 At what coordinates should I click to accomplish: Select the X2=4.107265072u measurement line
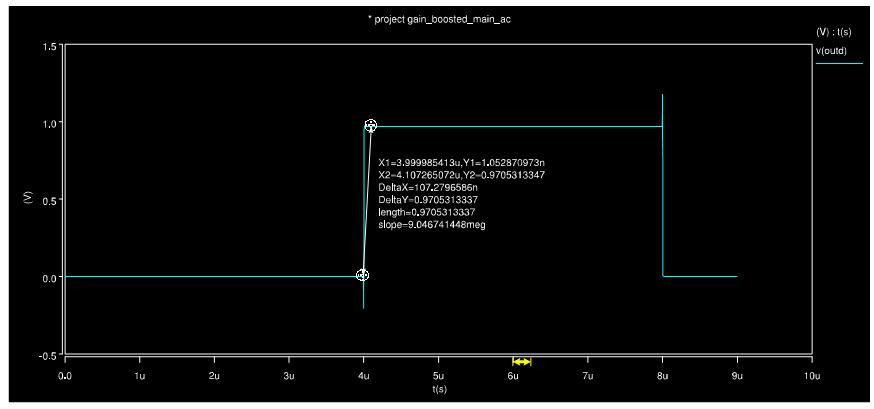[x=462, y=175]
